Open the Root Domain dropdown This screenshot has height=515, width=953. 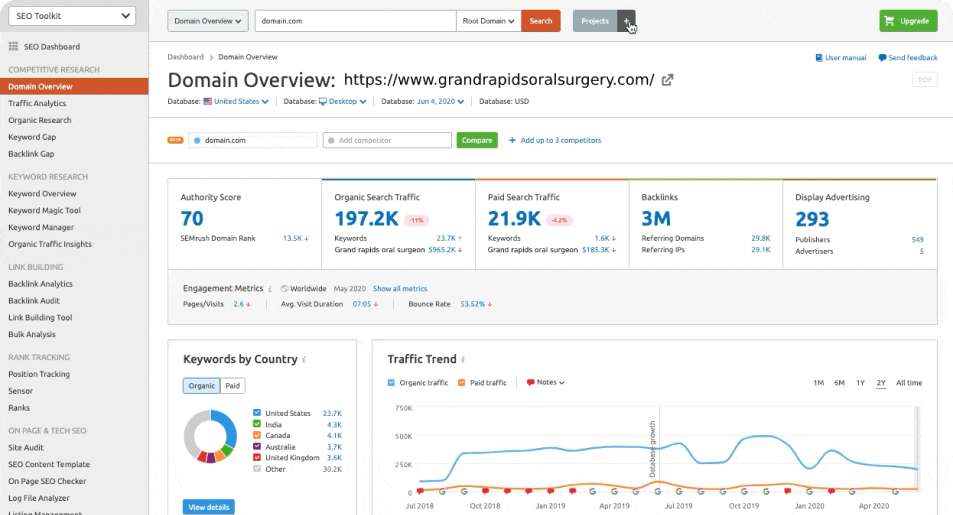pos(488,21)
